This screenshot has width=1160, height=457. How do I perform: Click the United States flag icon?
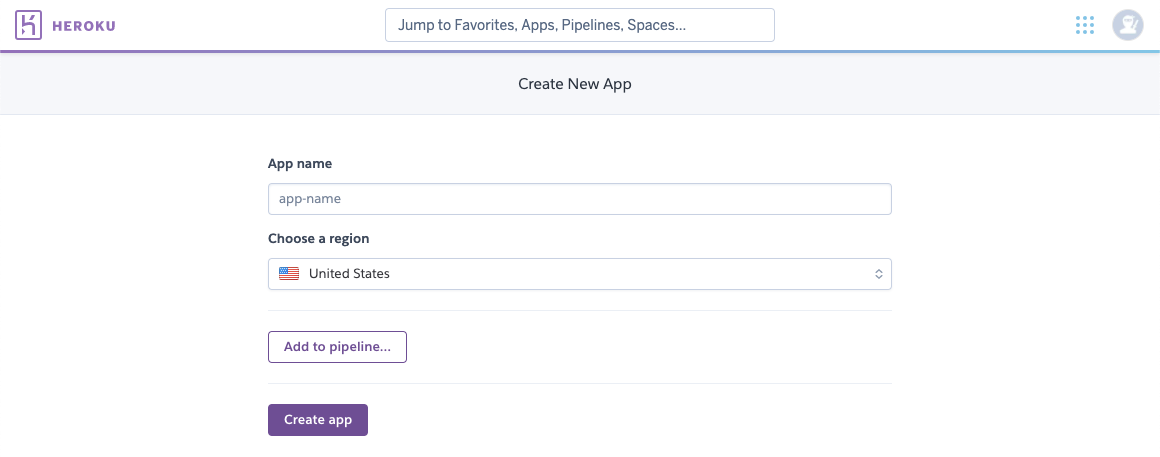(x=289, y=274)
